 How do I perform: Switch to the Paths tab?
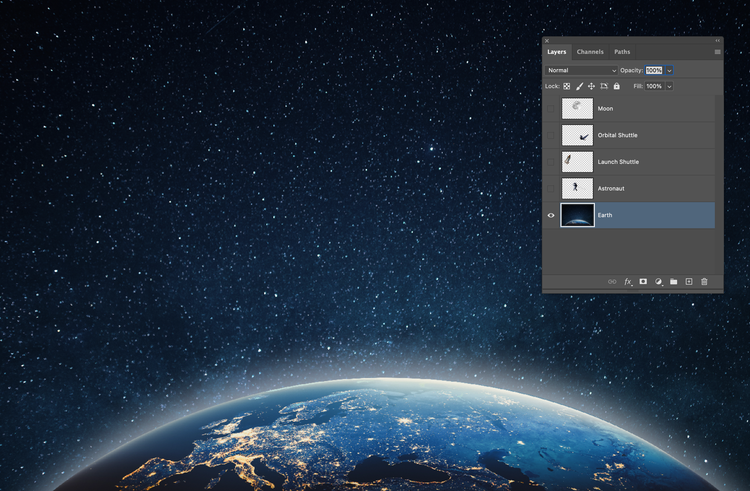click(622, 52)
